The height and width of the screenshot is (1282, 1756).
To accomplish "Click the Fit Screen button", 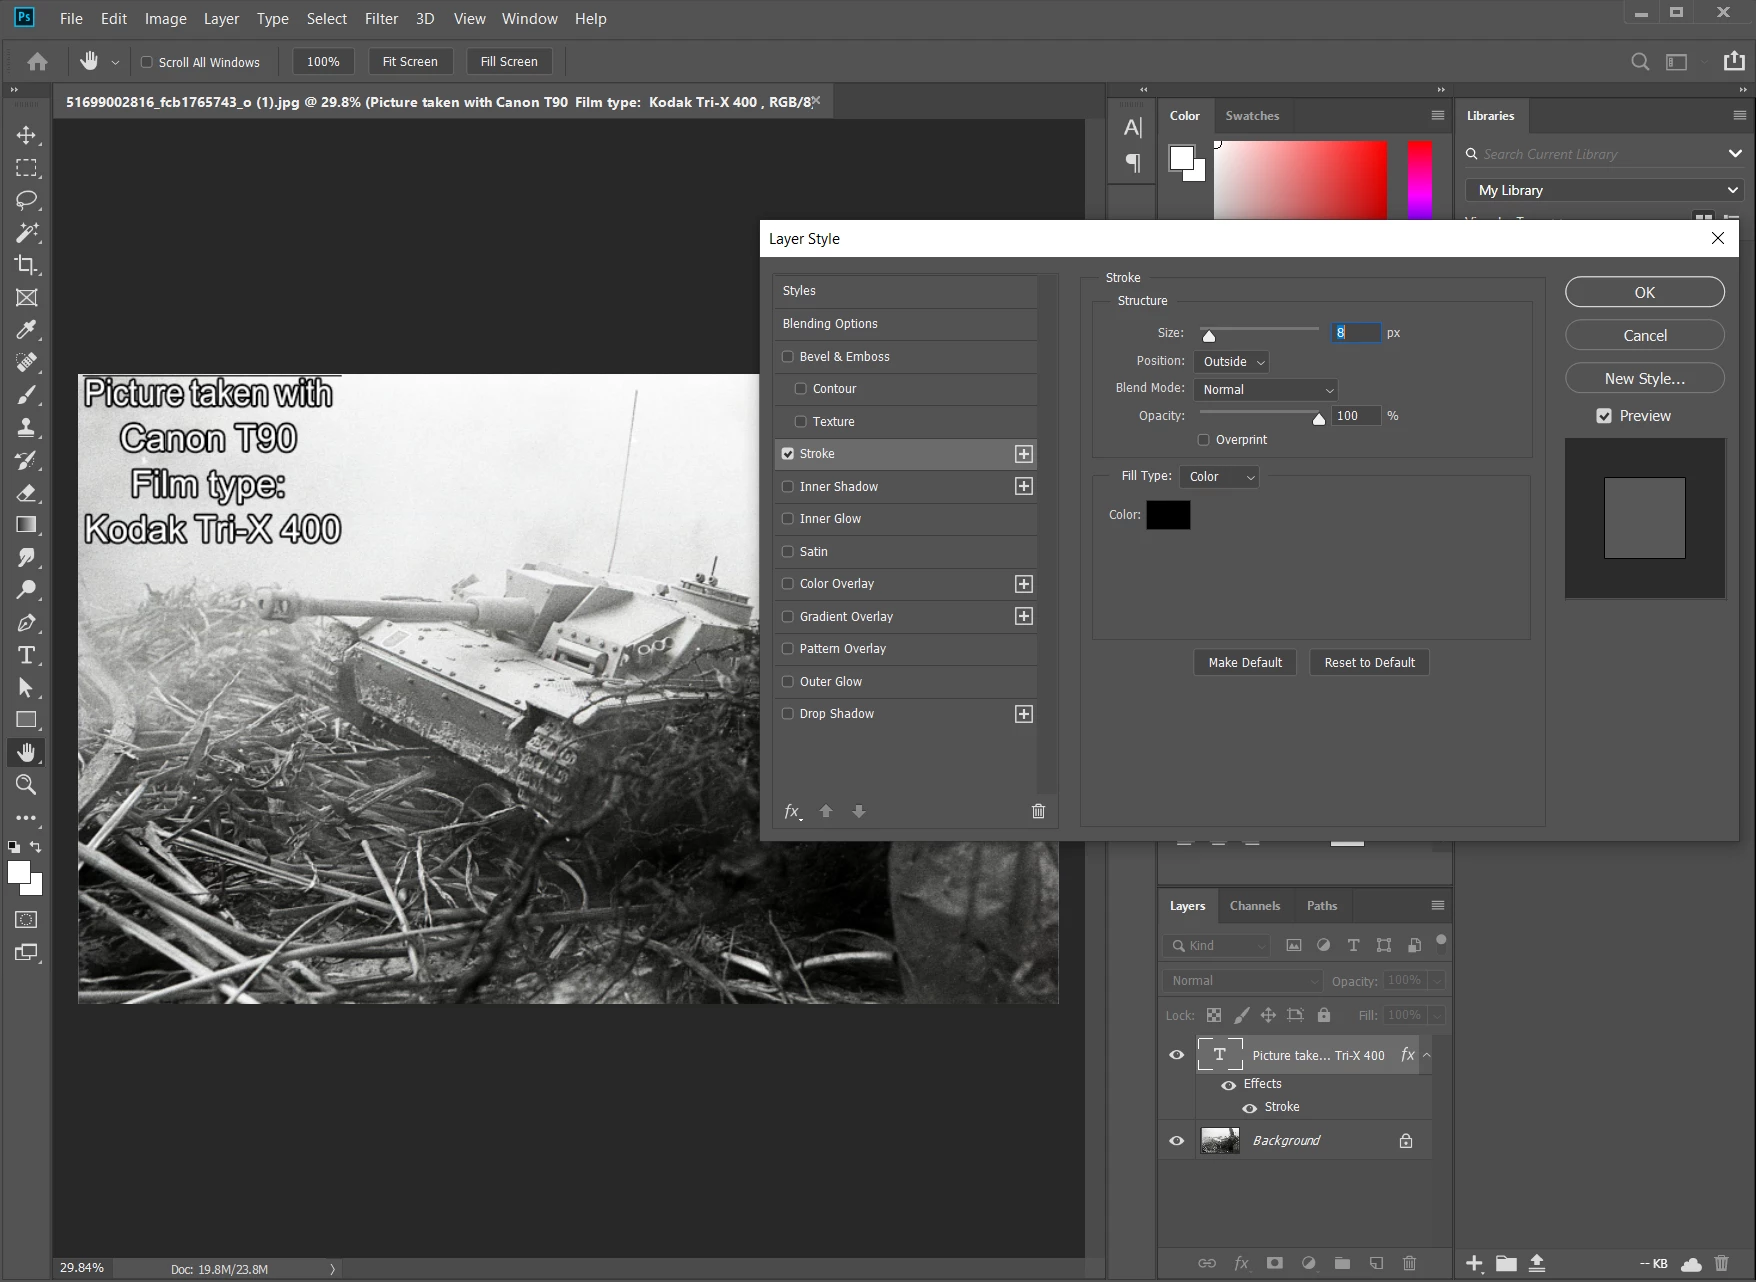I will click(x=410, y=62).
